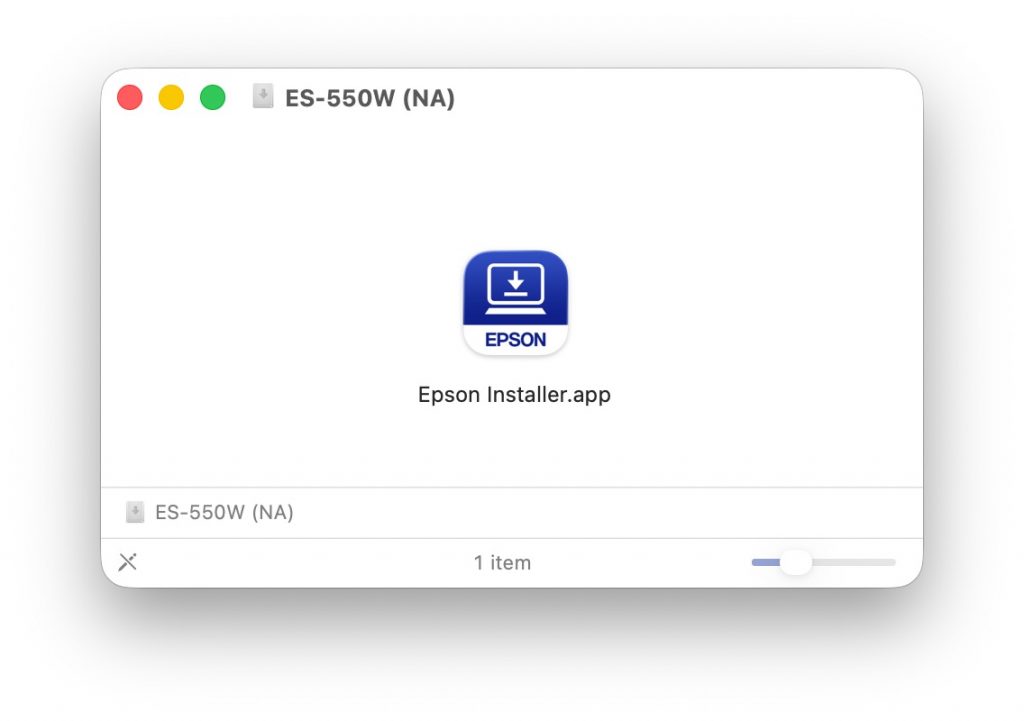
Task: Close the ES-550W window with red button
Action: (x=130, y=97)
